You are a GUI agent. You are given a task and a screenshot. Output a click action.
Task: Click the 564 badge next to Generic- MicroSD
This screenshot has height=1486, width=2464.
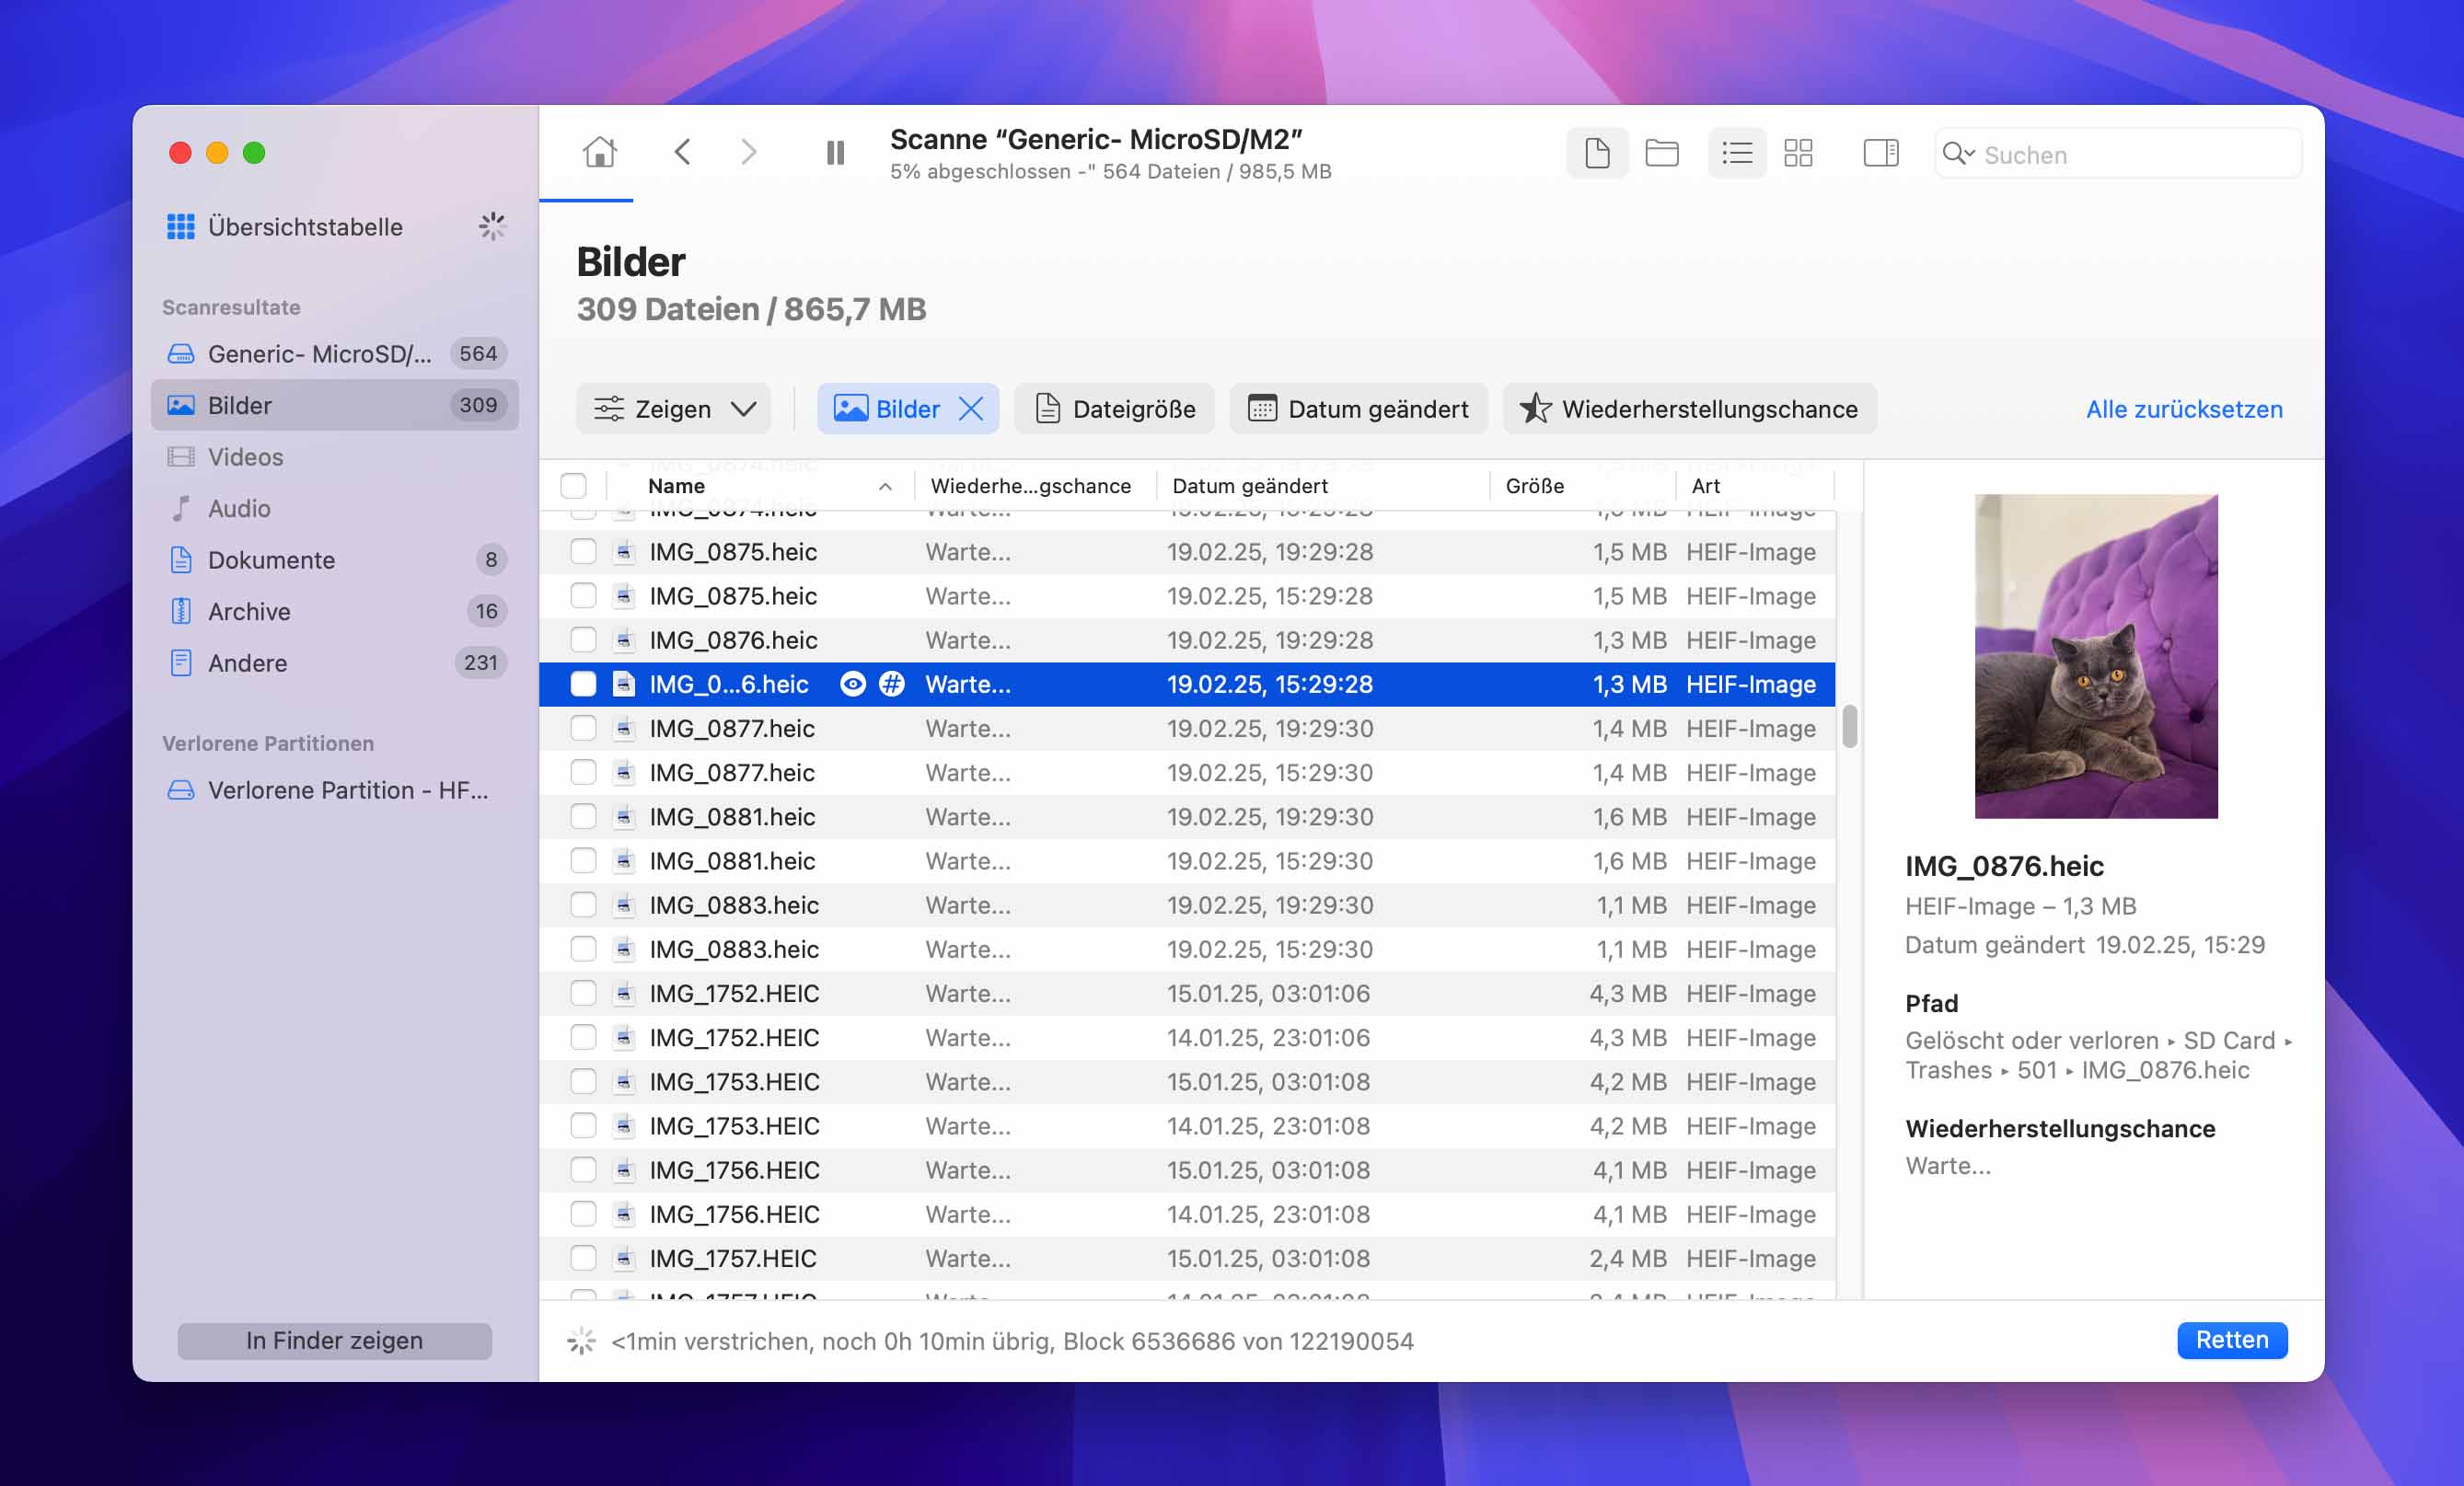point(478,353)
